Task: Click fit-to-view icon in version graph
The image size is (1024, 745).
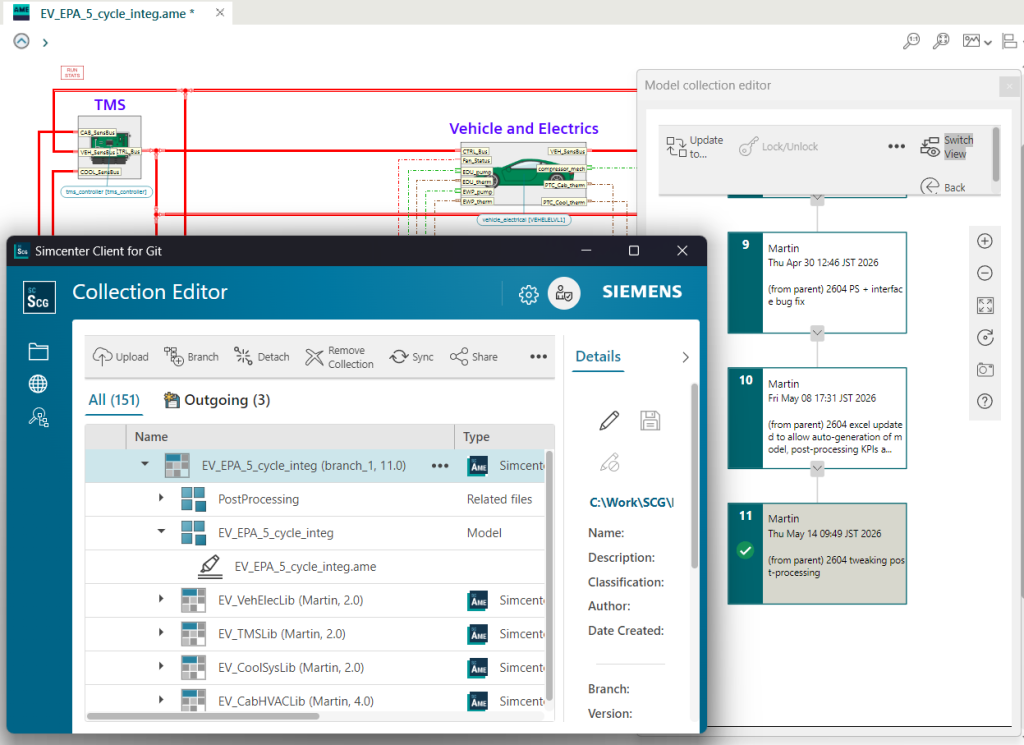Action: (985, 305)
